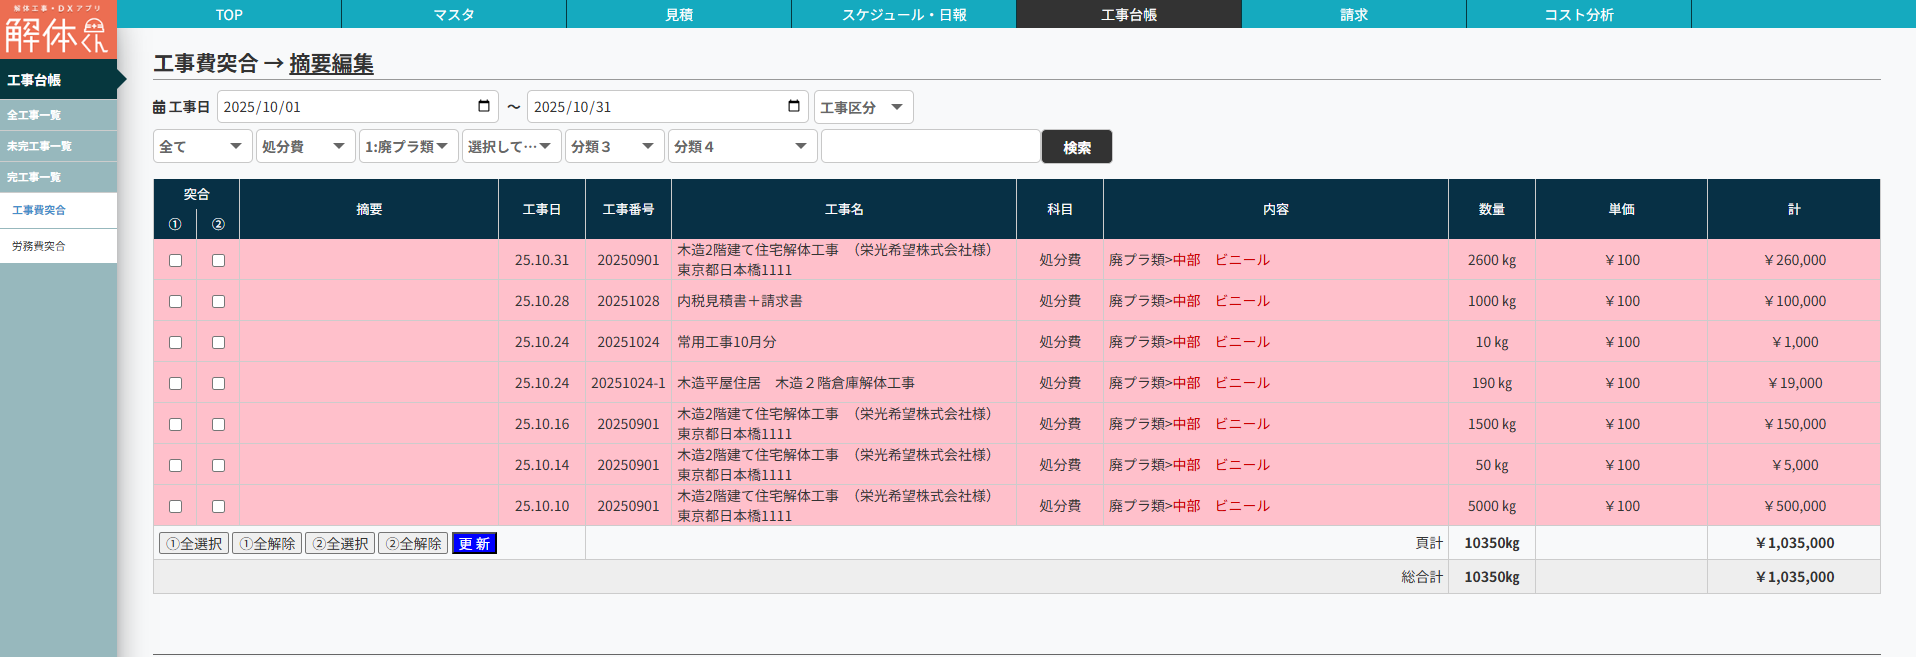Open the 工事区分 dropdown
The height and width of the screenshot is (657, 1916).
coord(863,107)
